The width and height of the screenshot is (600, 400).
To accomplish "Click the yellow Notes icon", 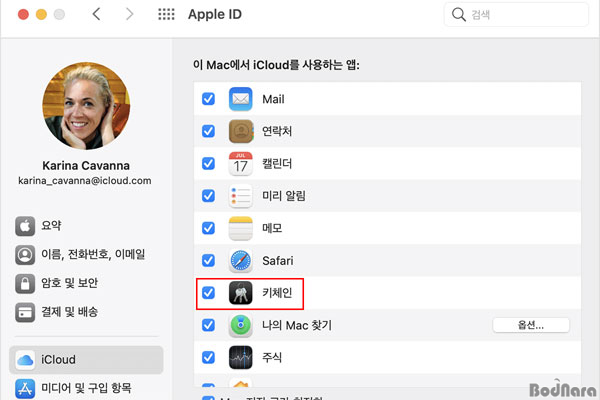I will pyautogui.click(x=241, y=228).
